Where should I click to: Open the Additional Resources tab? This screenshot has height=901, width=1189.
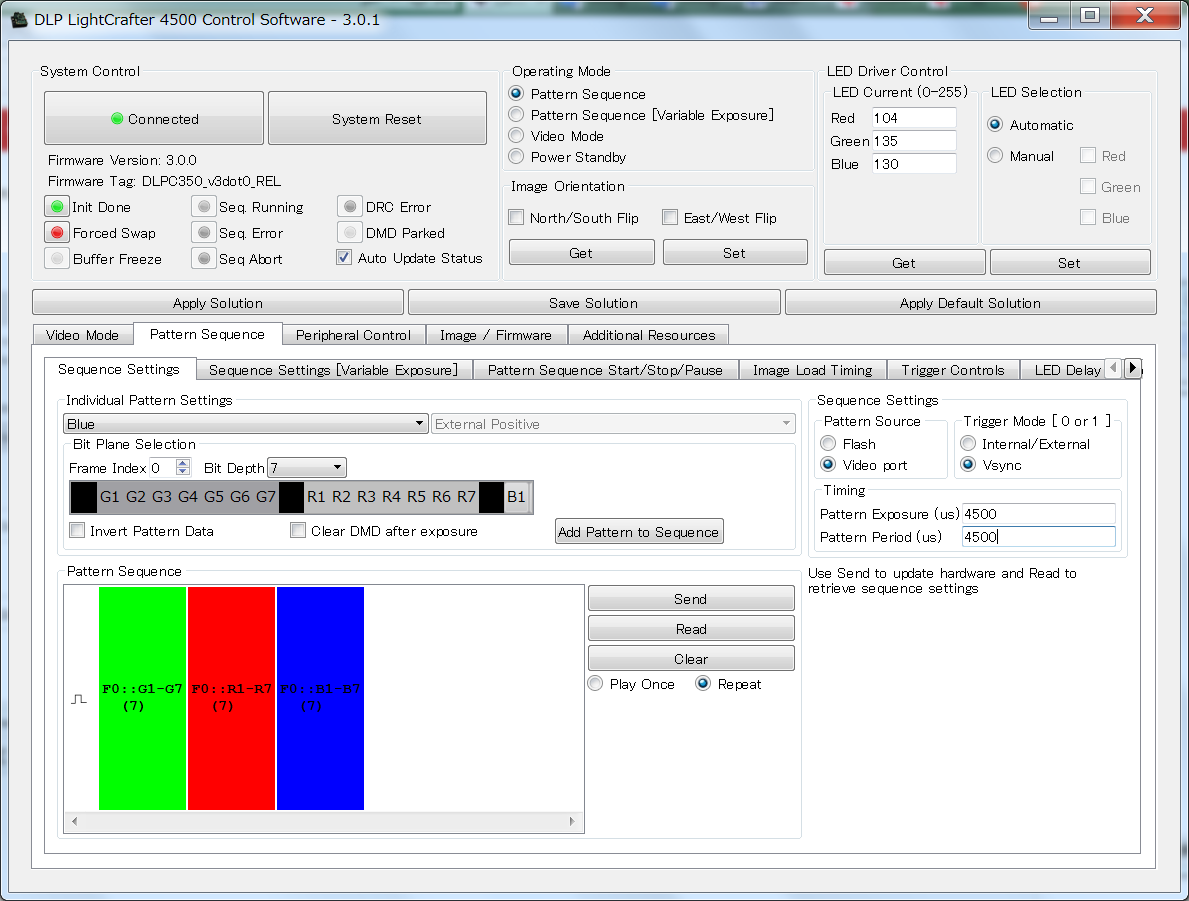click(x=649, y=334)
